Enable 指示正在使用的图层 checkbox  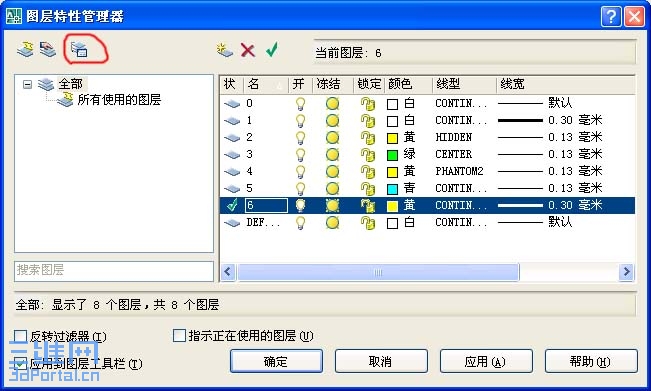point(179,335)
